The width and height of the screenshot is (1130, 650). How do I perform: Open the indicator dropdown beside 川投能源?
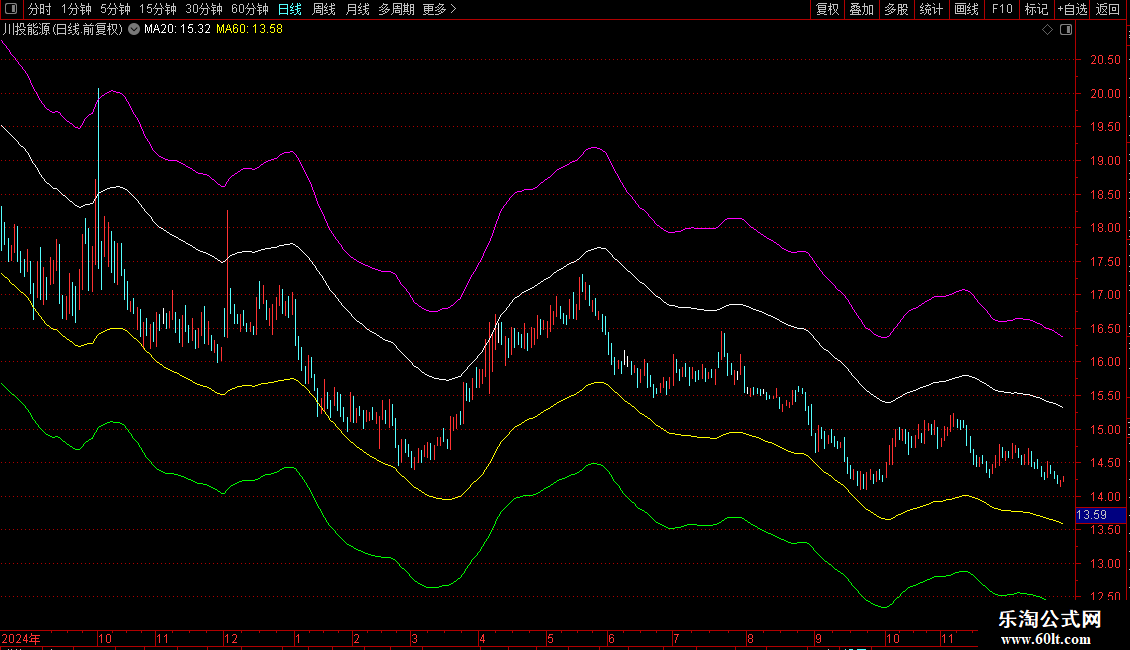134,30
